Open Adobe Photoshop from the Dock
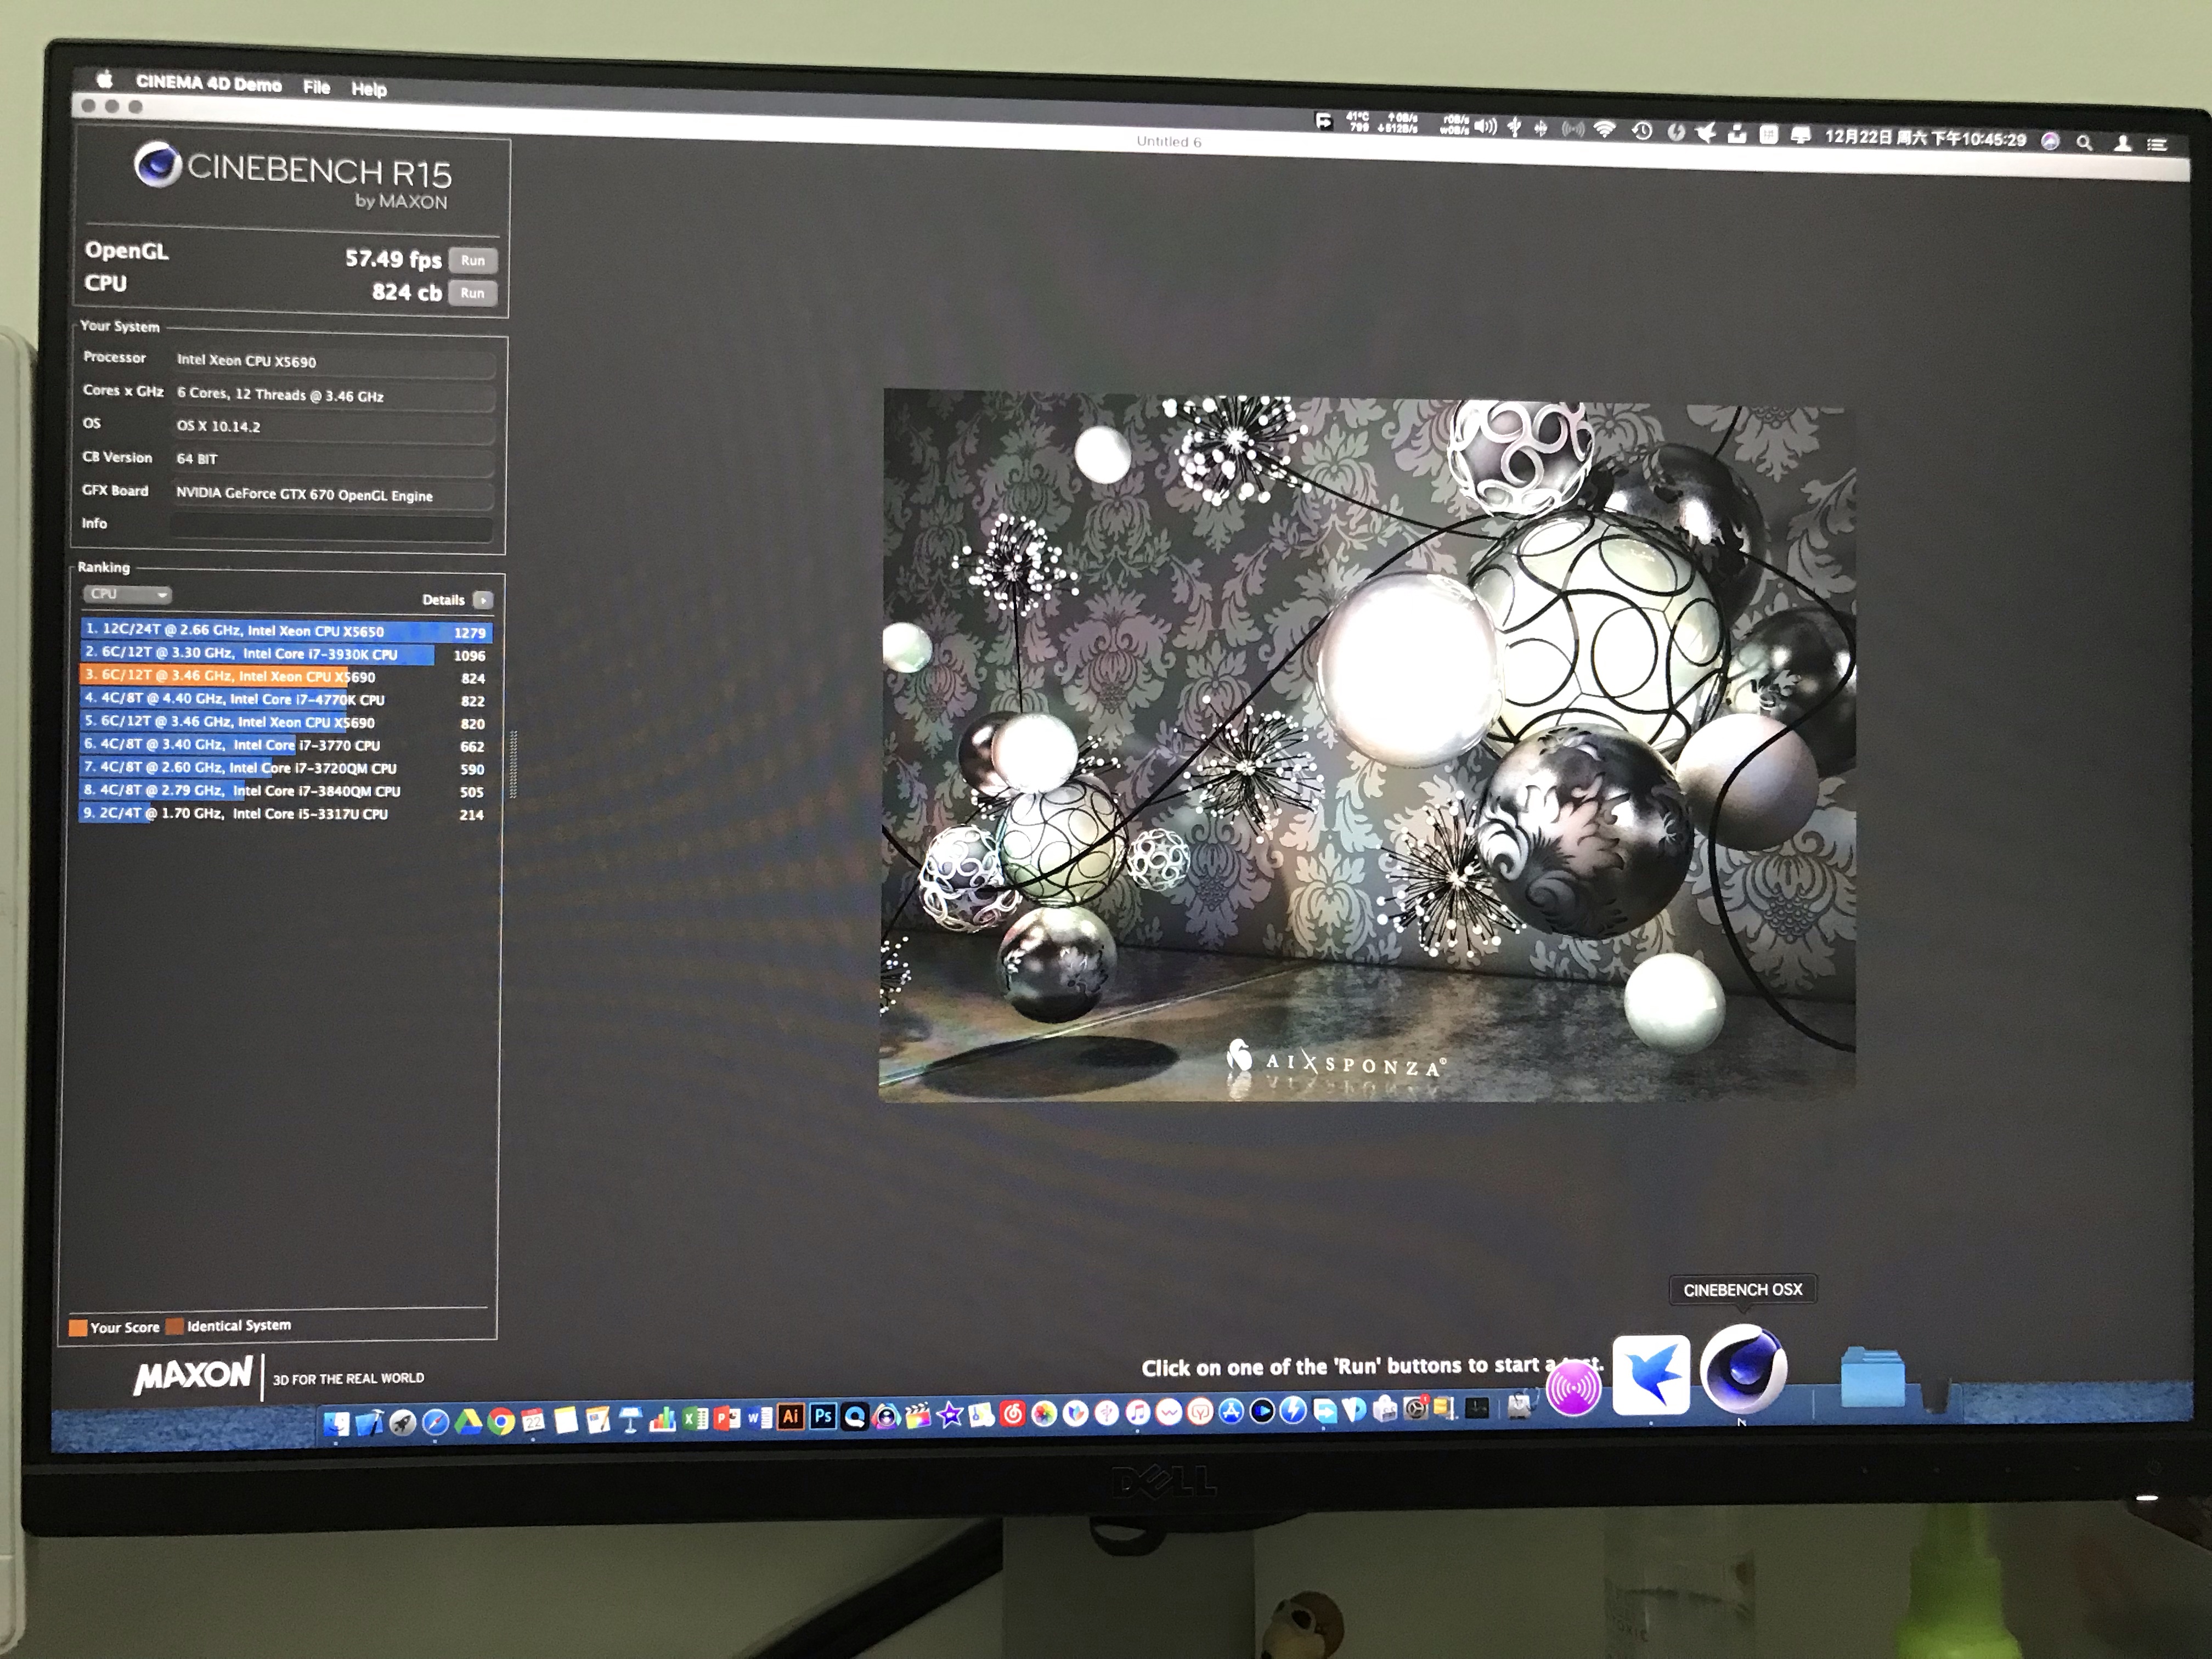This screenshot has width=2212, height=1659. click(x=823, y=1416)
